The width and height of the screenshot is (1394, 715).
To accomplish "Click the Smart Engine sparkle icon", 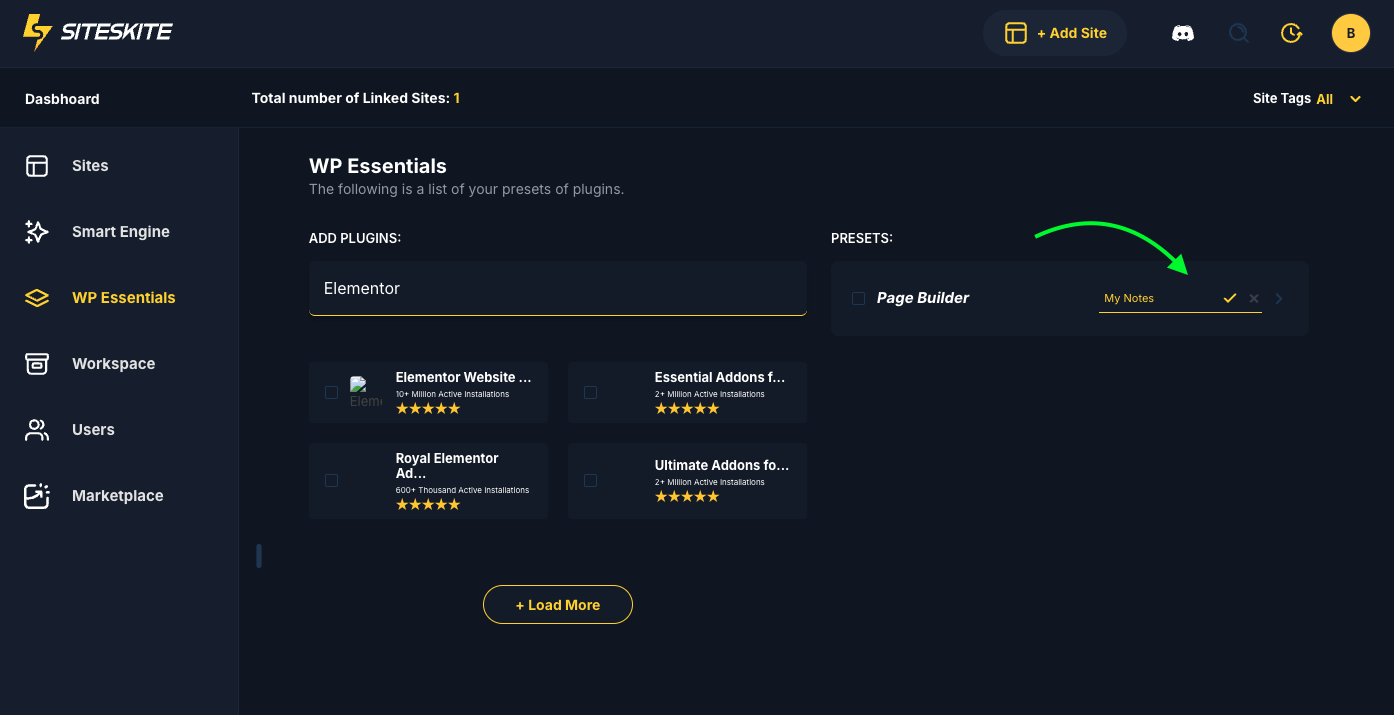I will [37, 232].
